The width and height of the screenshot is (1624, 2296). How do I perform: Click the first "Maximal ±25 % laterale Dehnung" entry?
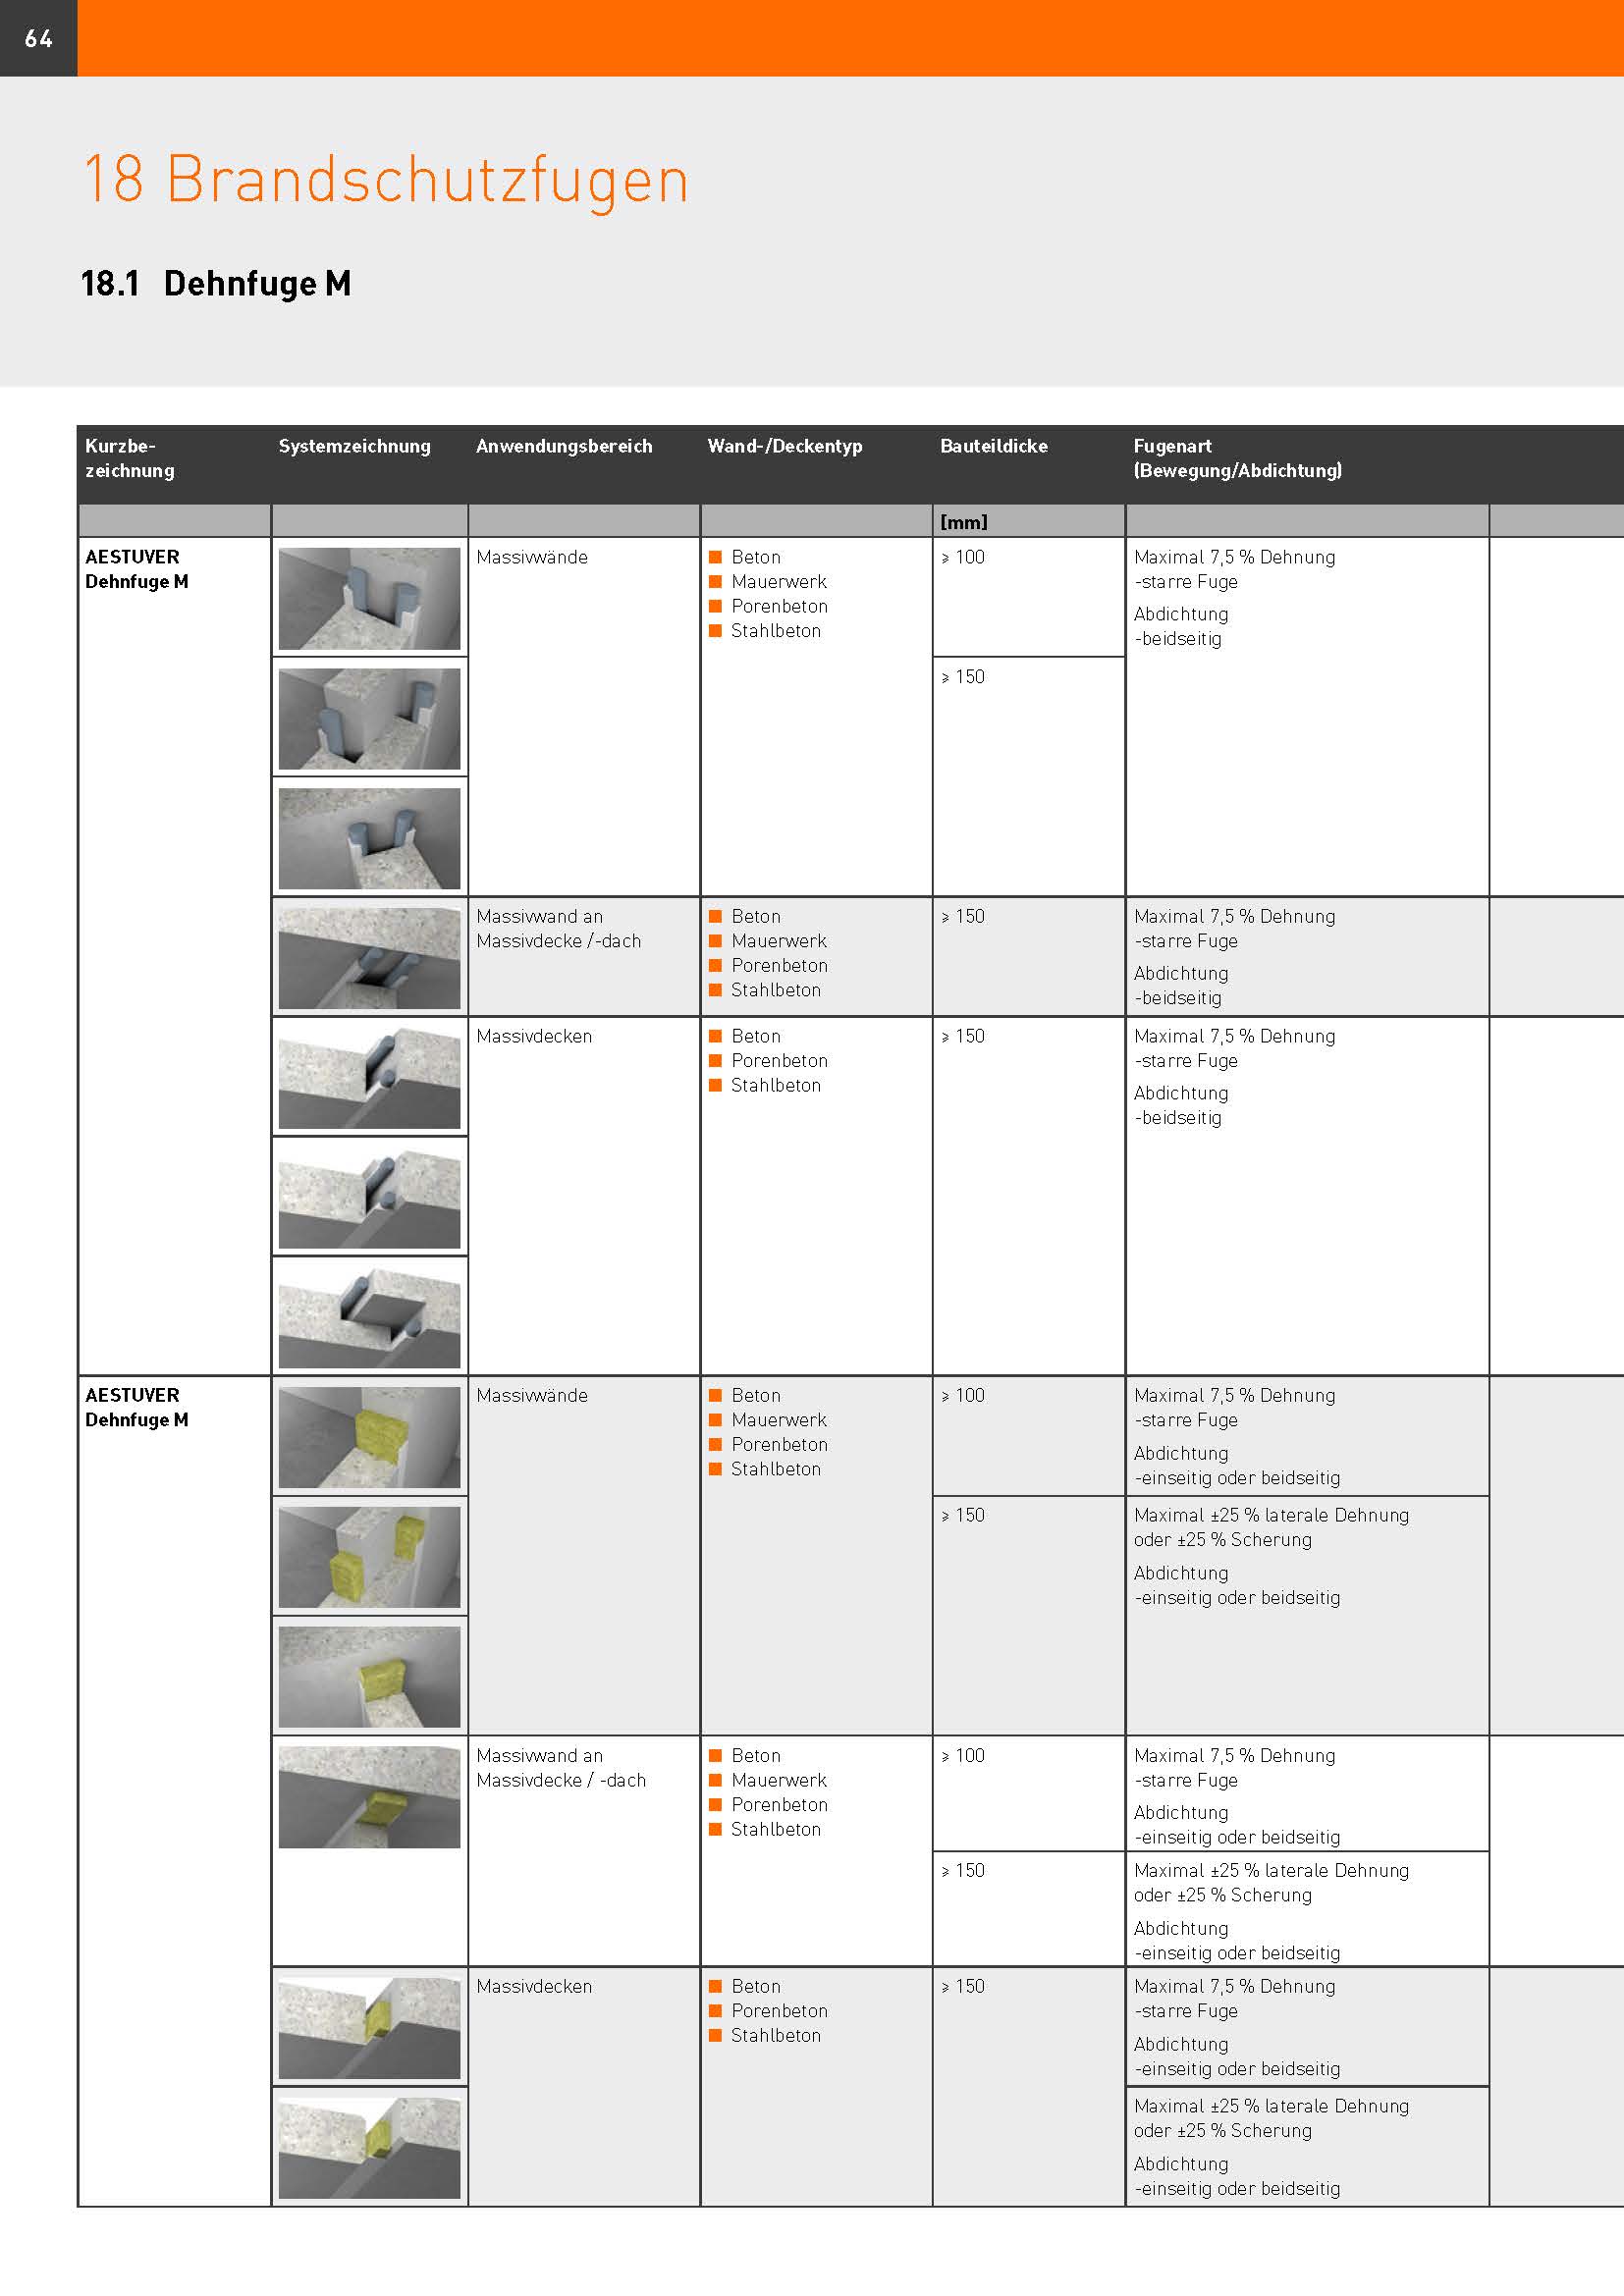point(1271,1515)
